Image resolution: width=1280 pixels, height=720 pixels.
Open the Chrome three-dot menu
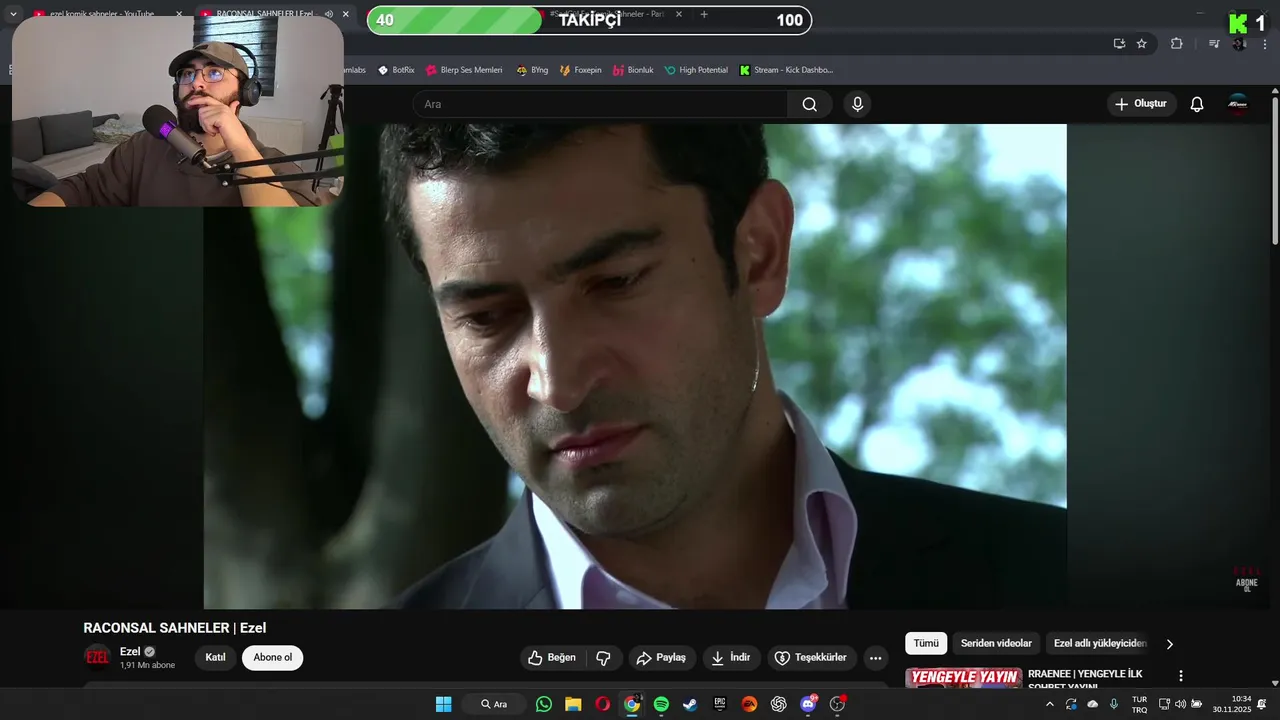1265,43
